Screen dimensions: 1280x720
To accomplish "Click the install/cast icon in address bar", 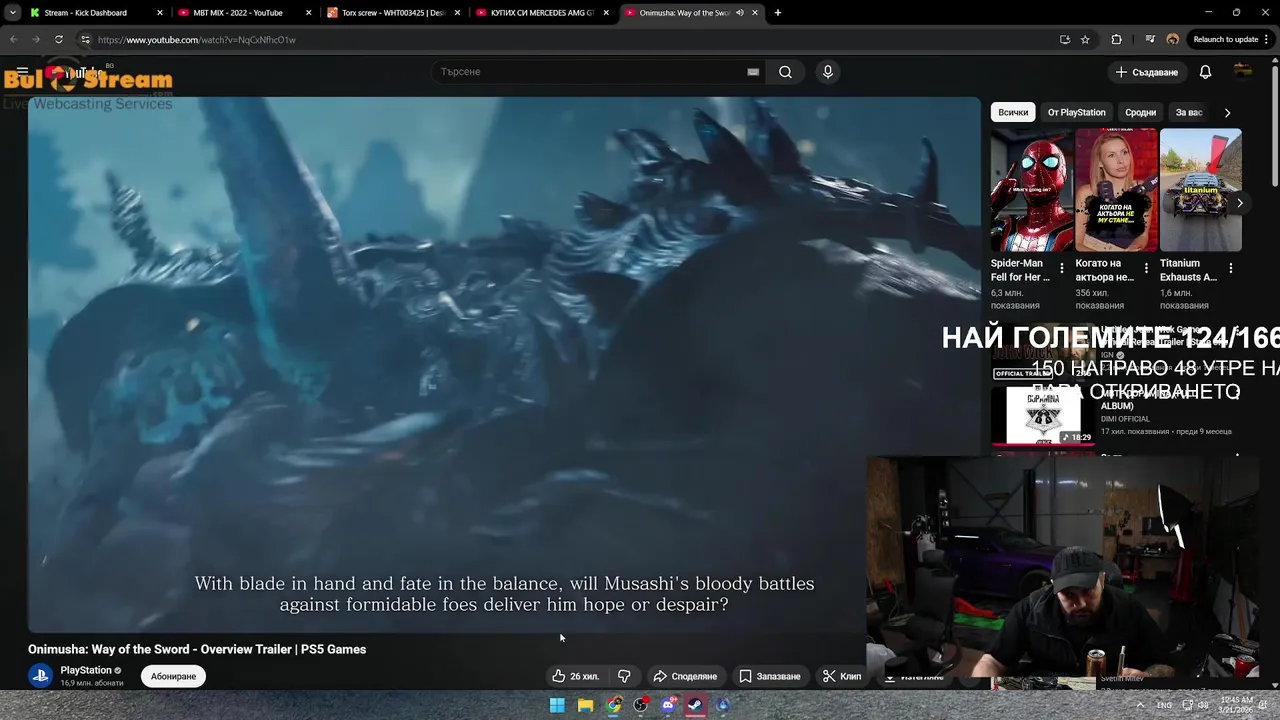I will tap(1064, 40).
